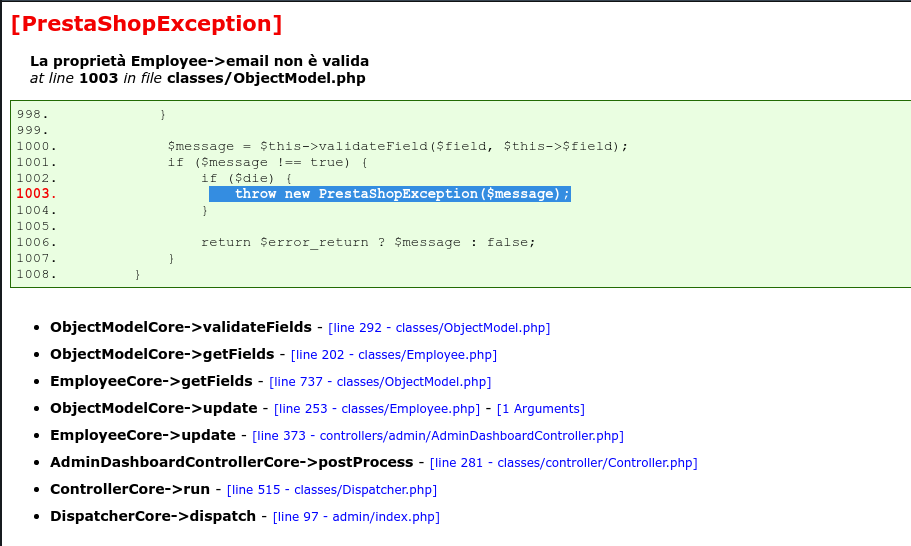
Task: Click 'ObjectModelCore->validateFields' trace entry
Action: [x=181, y=327]
